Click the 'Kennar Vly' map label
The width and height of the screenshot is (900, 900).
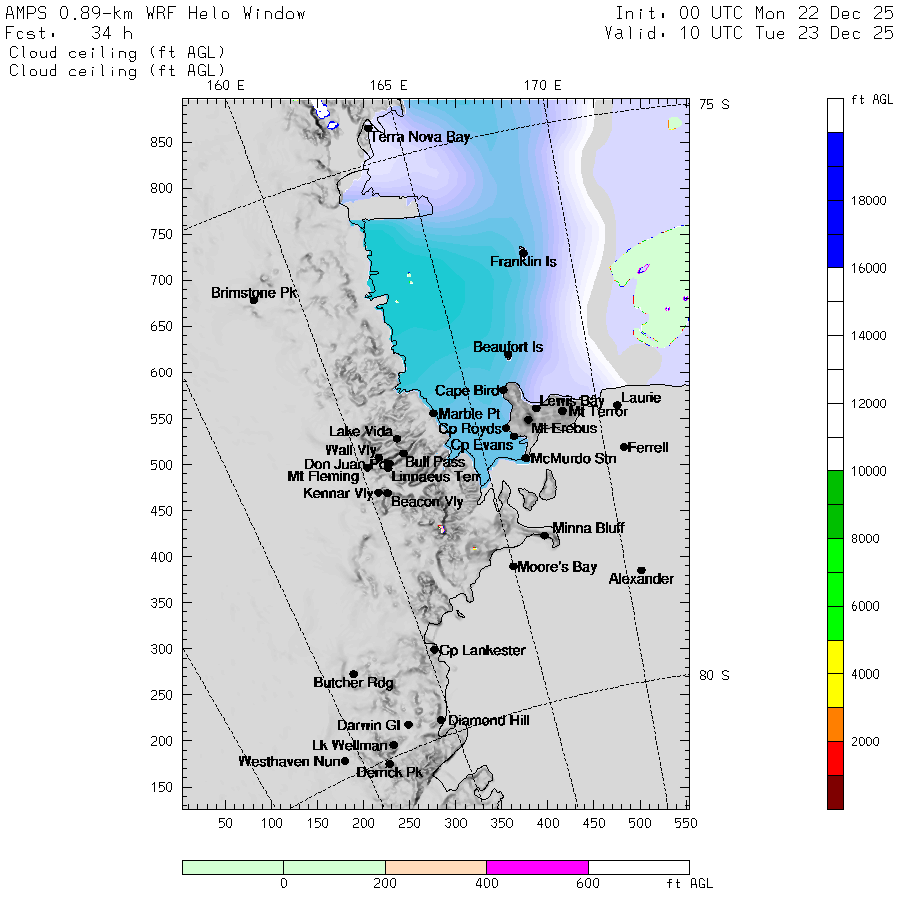tap(338, 493)
